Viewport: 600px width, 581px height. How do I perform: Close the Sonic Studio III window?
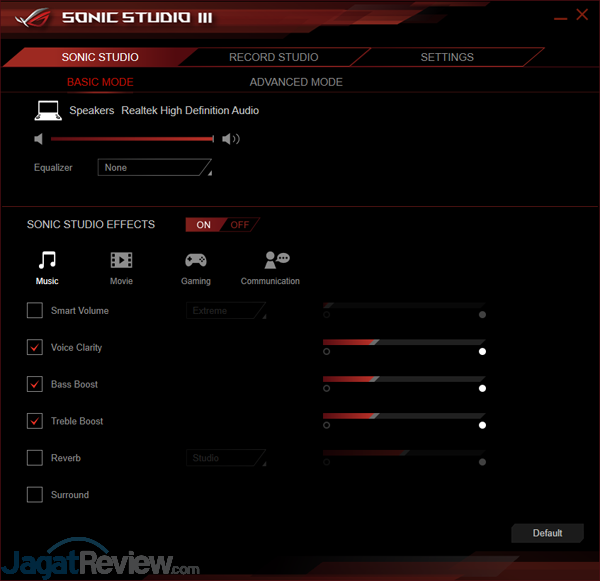[582, 15]
